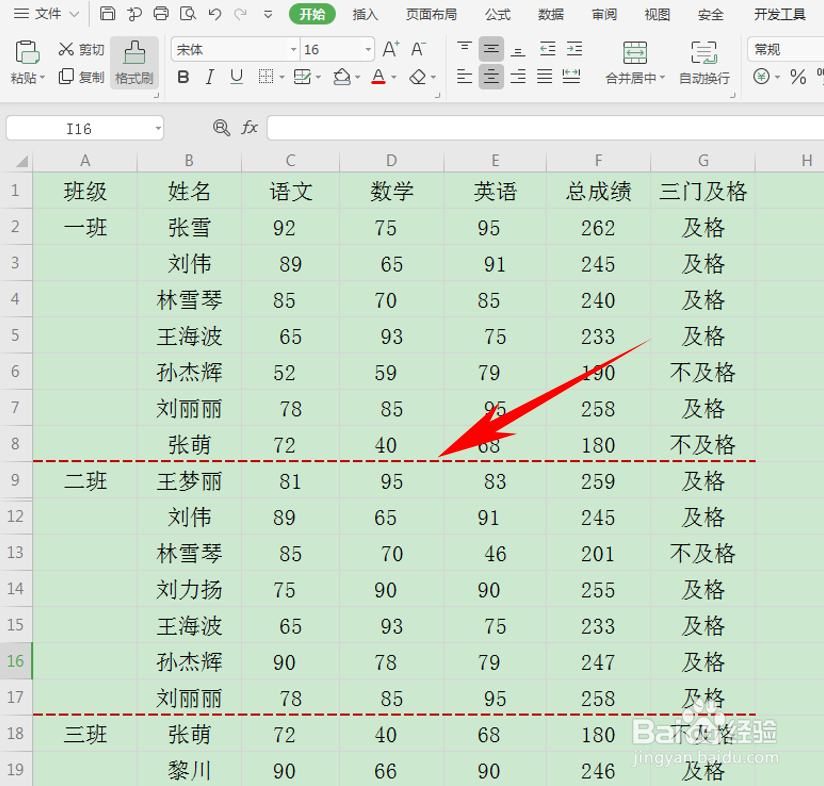Select column C header
Screen dimensions: 824x786
click(291, 160)
